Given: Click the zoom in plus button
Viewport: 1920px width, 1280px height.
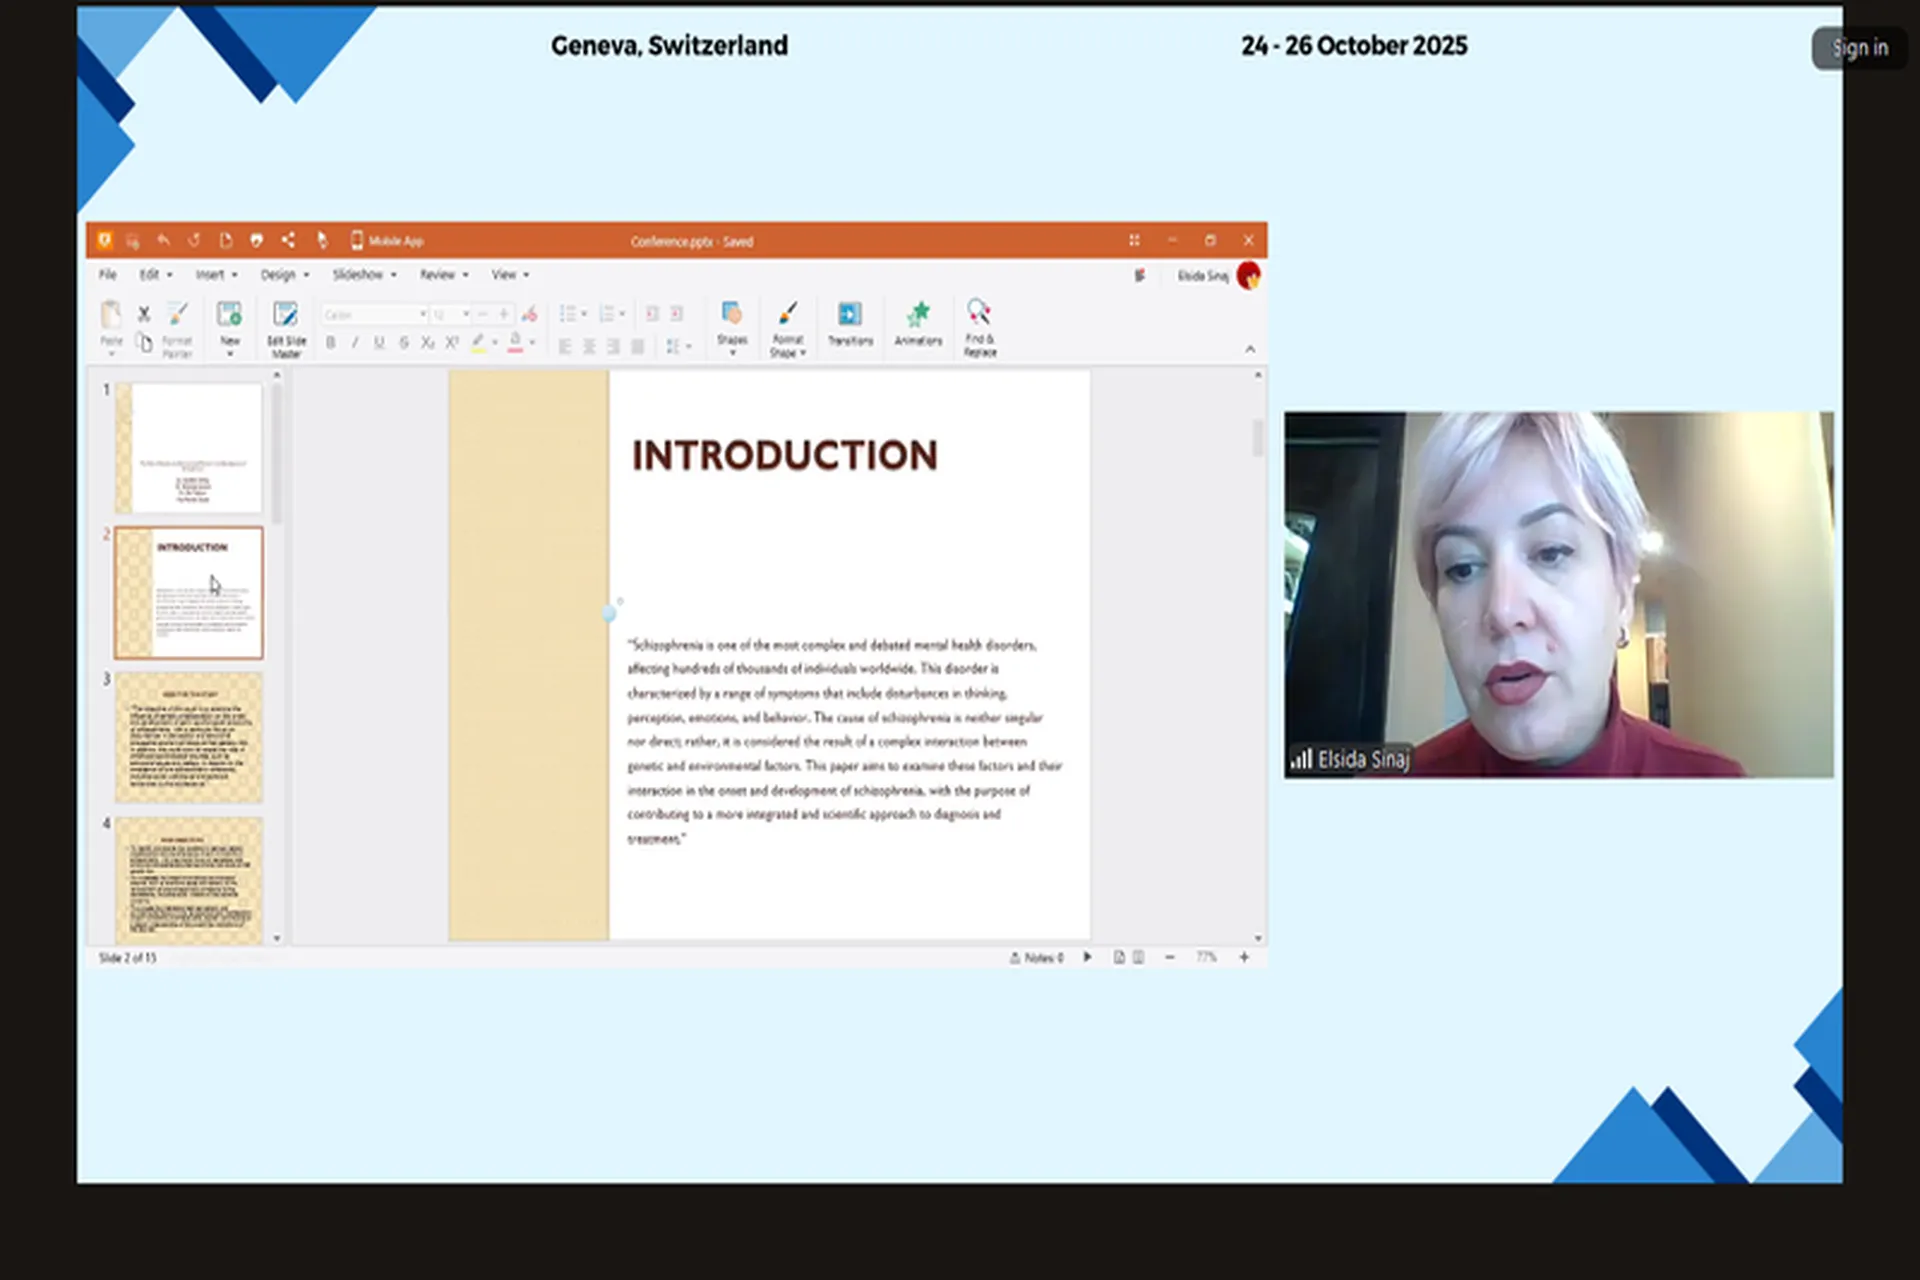Looking at the screenshot, I should coord(1244,957).
